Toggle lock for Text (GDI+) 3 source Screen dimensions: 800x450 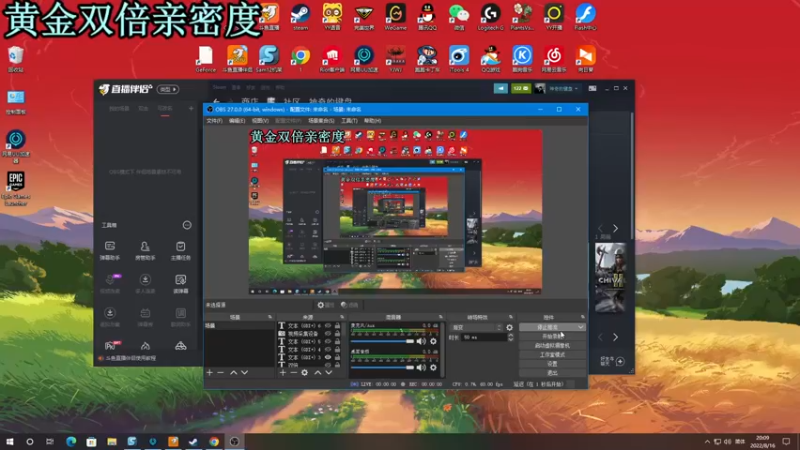pos(337,358)
